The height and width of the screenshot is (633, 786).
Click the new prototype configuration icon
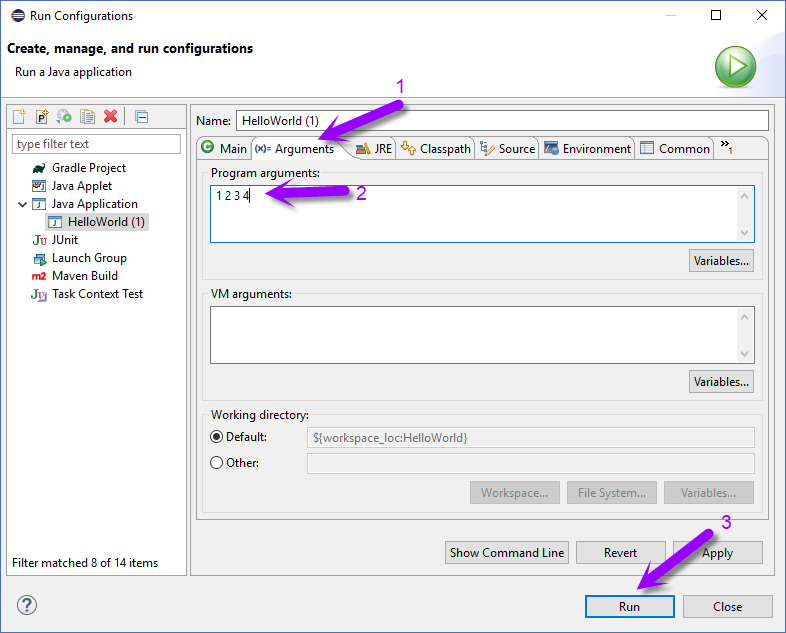42,117
